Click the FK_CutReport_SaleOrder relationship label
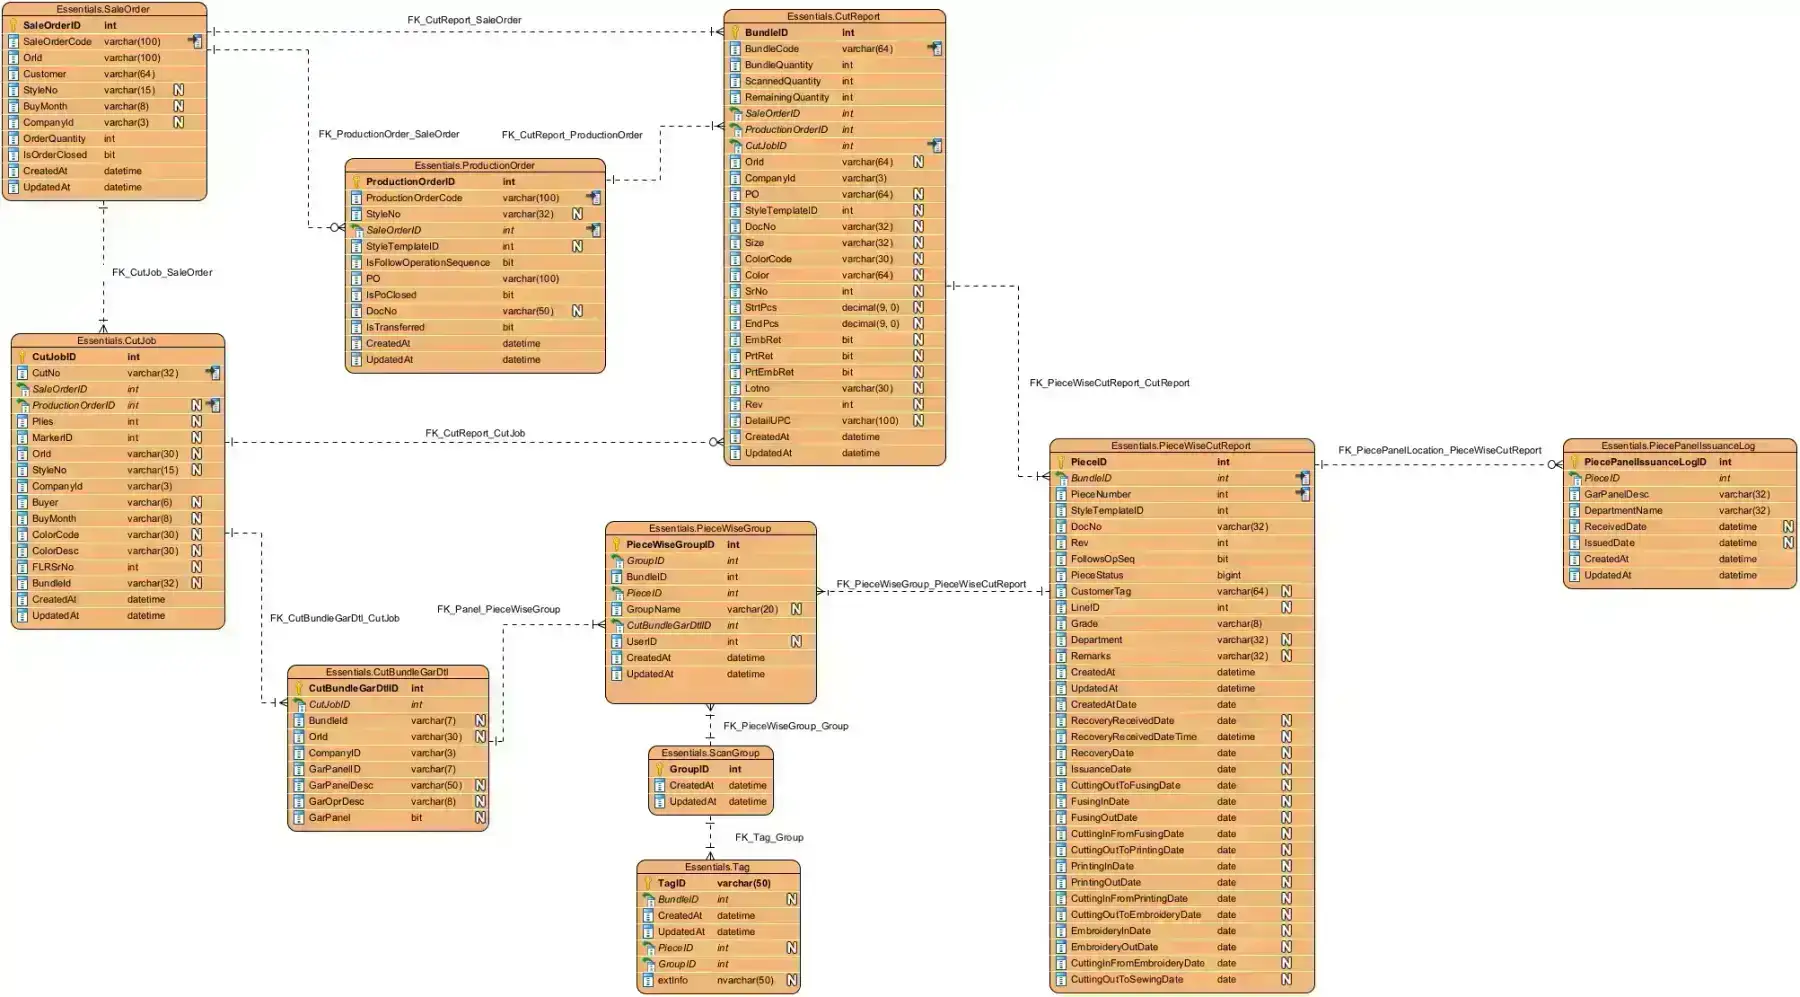 464,20
